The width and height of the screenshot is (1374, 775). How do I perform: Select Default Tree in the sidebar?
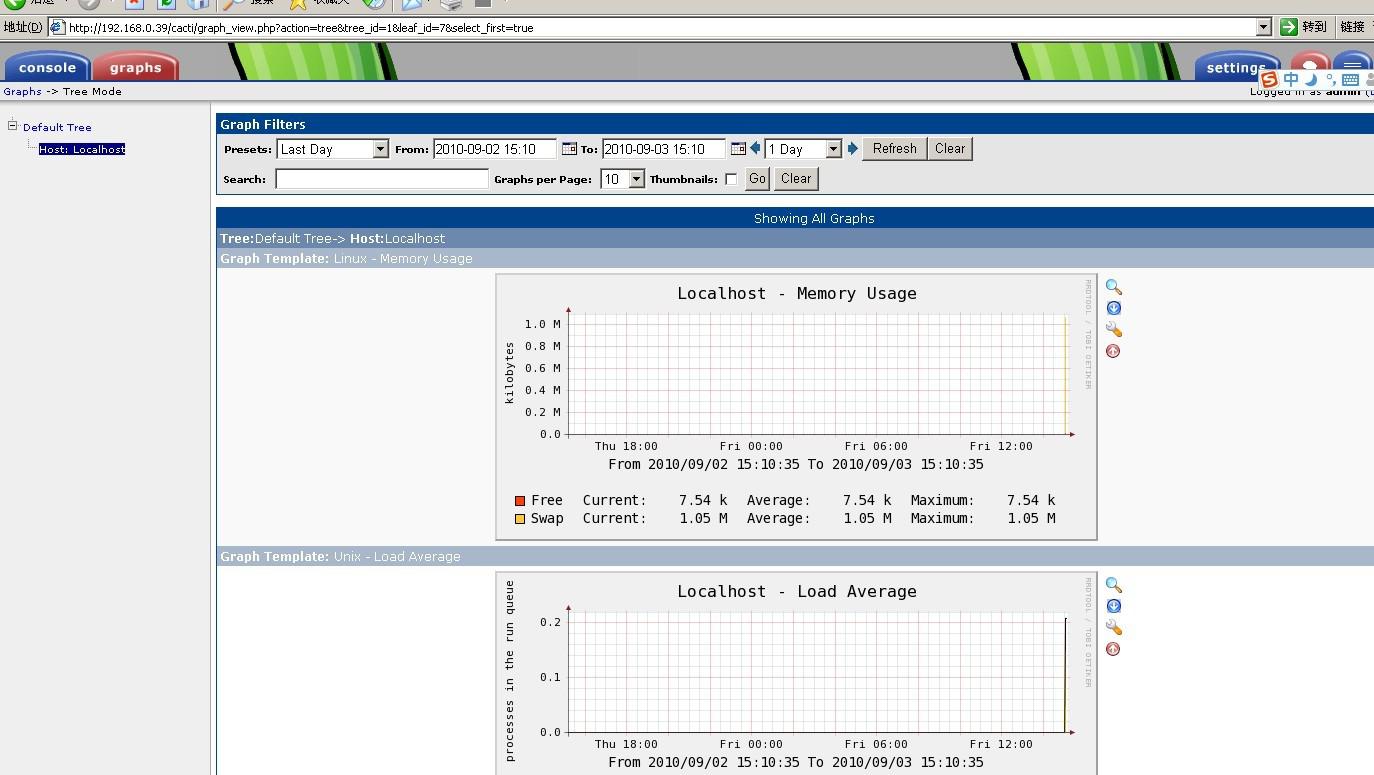pyautogui.click(x=57, y=127)
